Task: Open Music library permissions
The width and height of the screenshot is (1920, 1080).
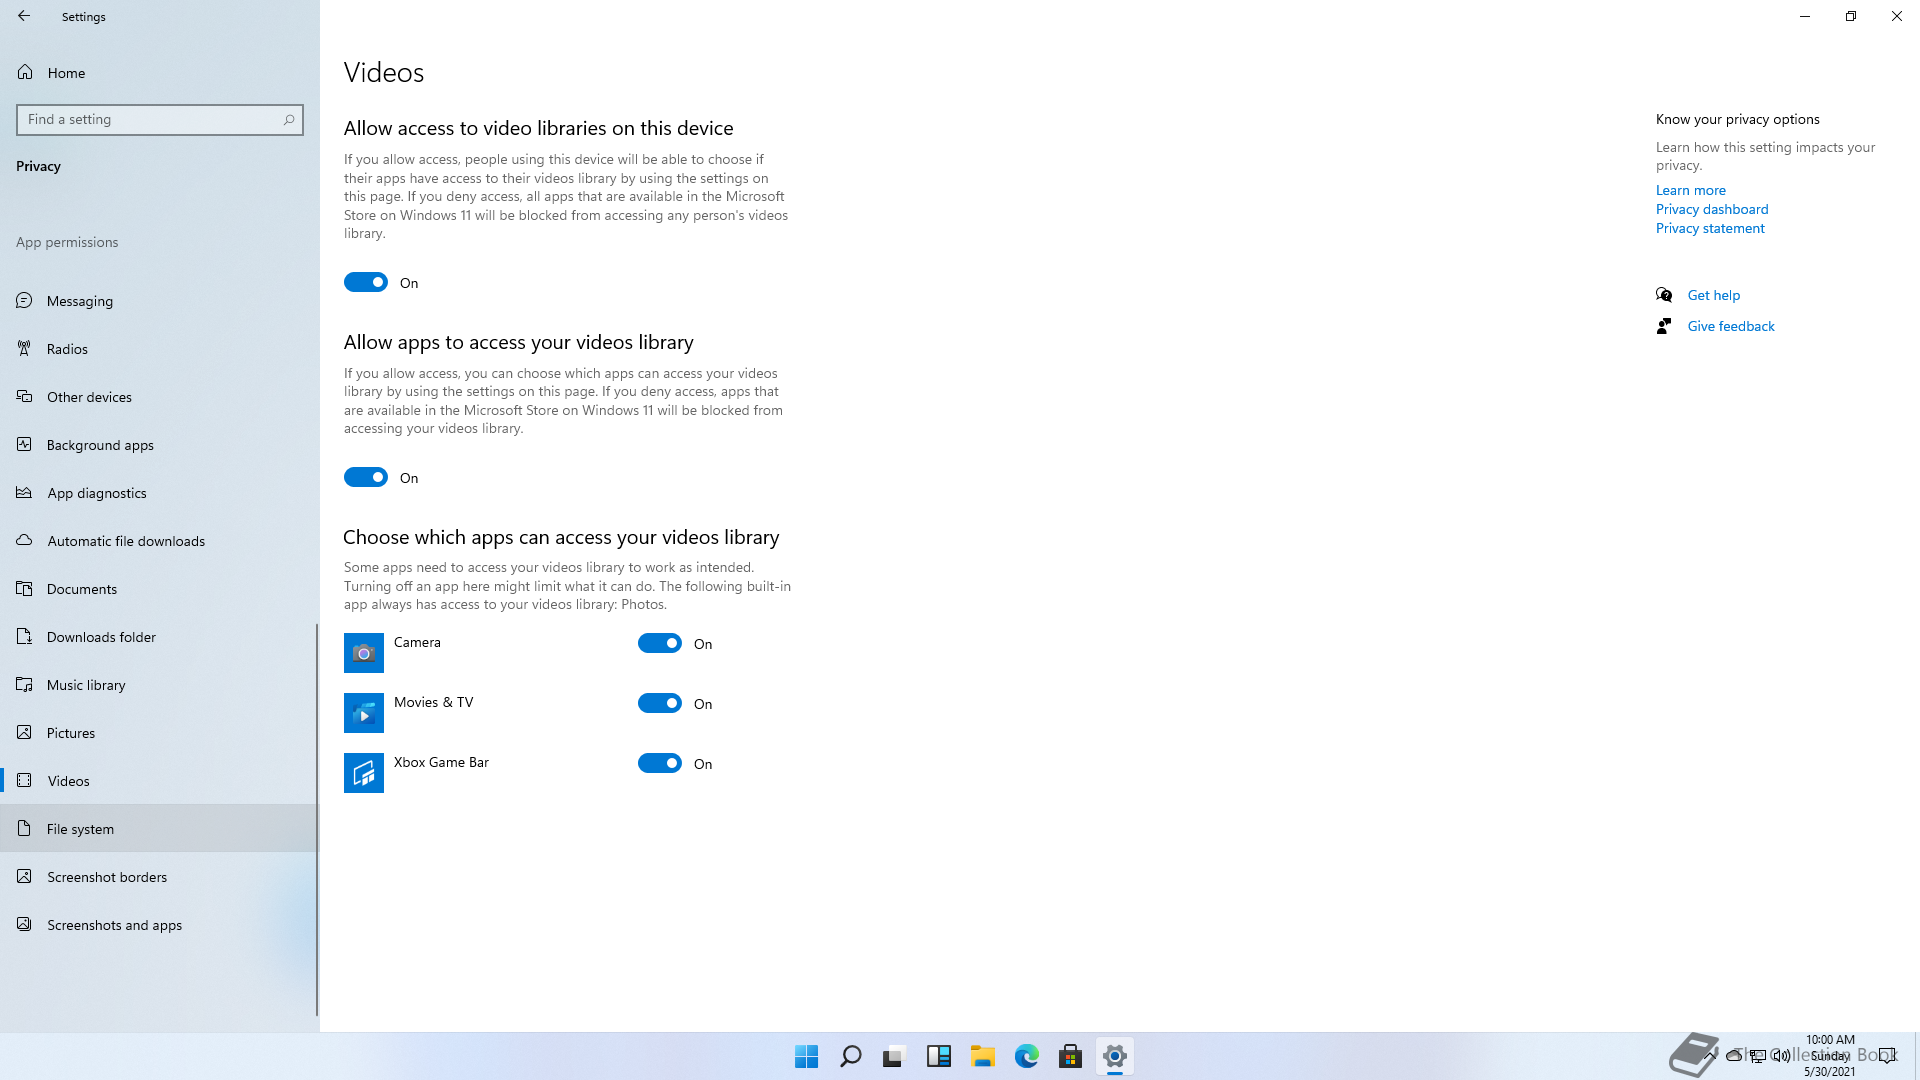Action: coord(158,684)
